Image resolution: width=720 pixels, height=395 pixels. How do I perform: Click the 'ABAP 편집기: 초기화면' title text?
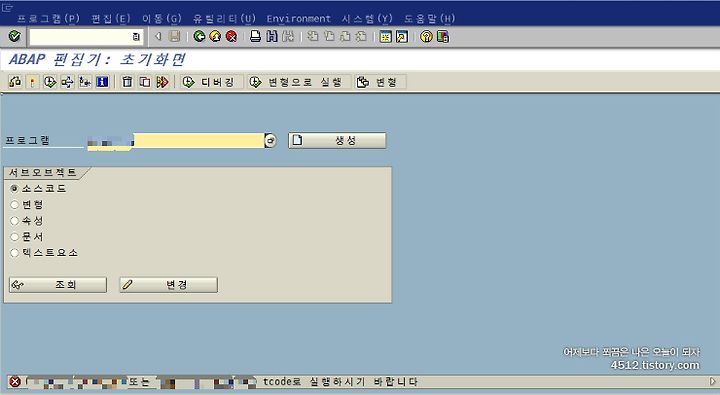point(97,59)
